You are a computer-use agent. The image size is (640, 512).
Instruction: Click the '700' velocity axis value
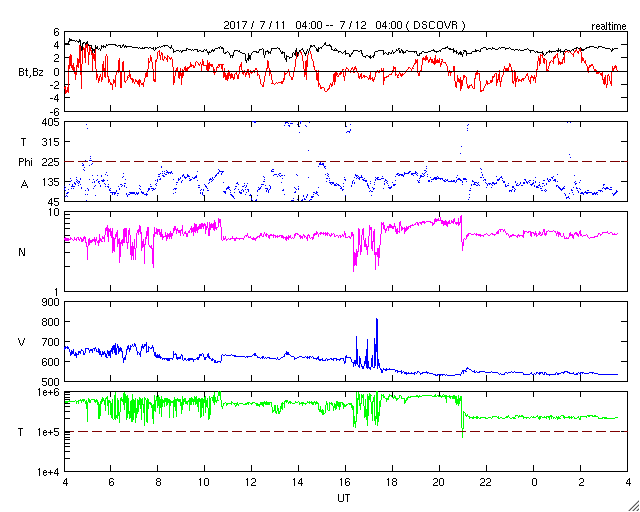[x=52, y=342]
